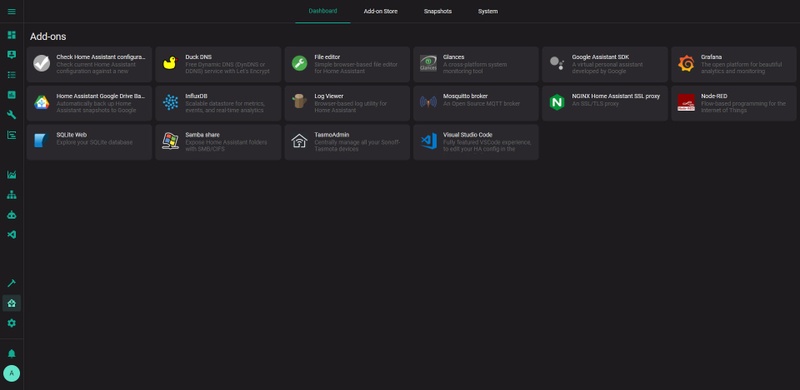The height and width of the screenshot is (390, 800).
Task: Click 'A cross-platform system monitoring tool' text
Action: 475,68
